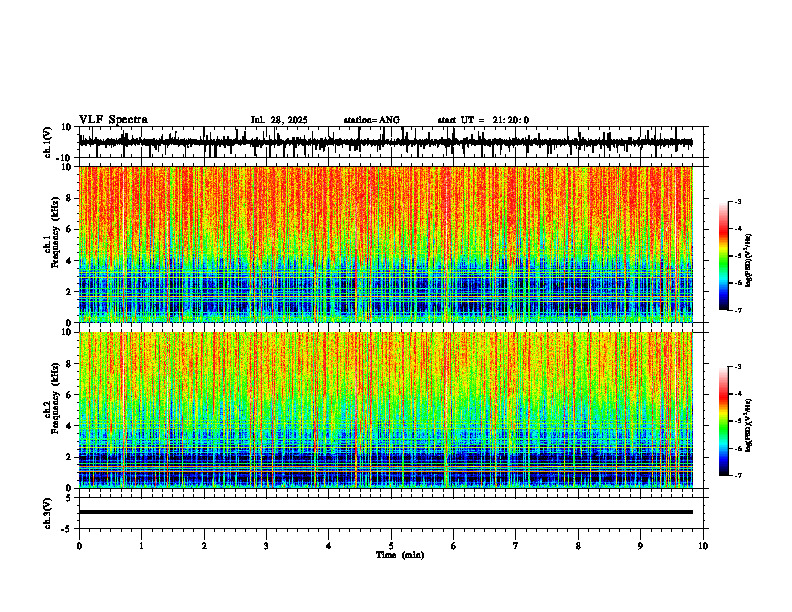The image size is (792, 612).
Task: Click the flat ch.3 voltage trace line
Action: pos(385,512)
